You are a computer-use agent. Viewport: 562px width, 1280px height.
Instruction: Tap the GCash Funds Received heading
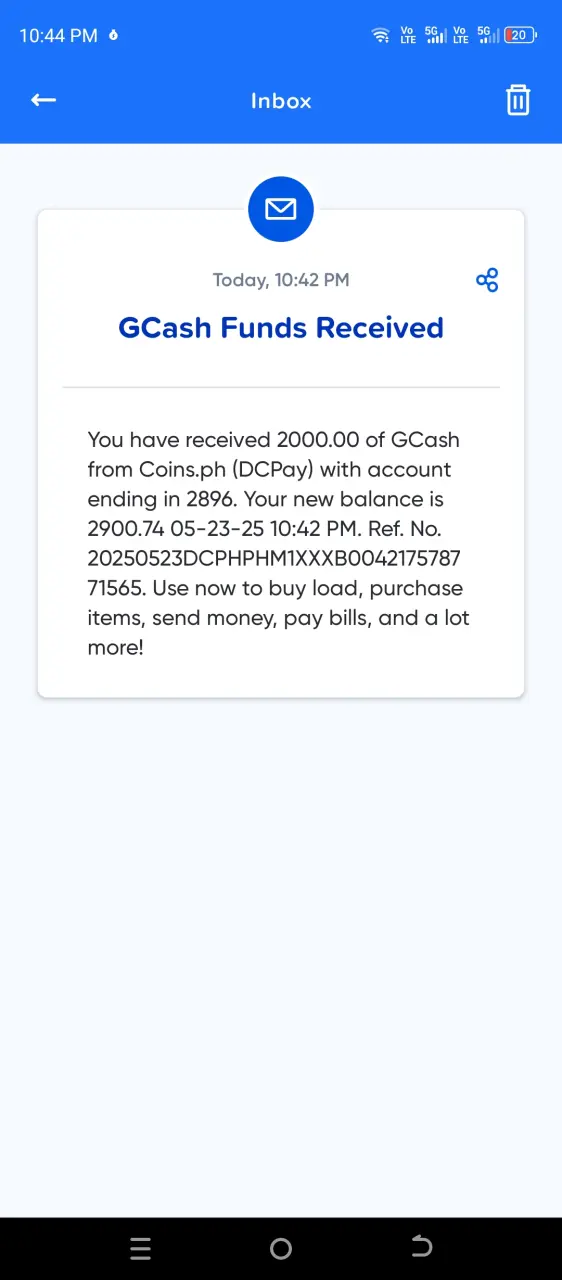coord(281,328)
